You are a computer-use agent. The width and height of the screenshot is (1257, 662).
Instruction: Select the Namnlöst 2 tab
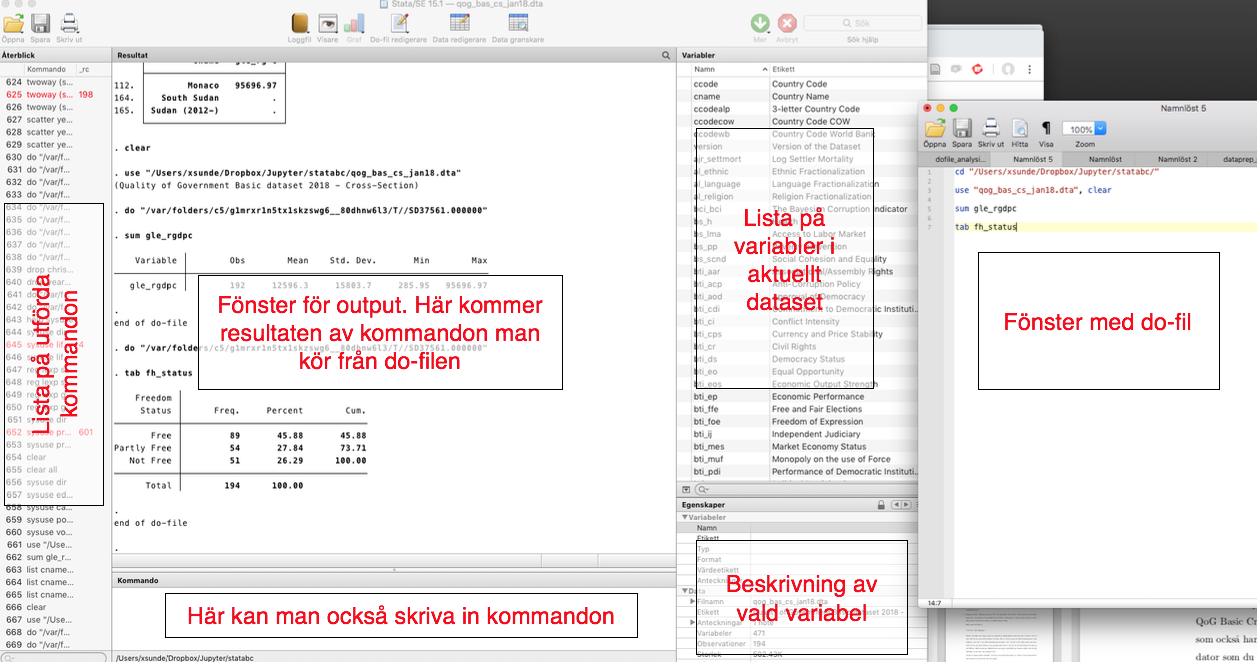tap(1177, 159)
